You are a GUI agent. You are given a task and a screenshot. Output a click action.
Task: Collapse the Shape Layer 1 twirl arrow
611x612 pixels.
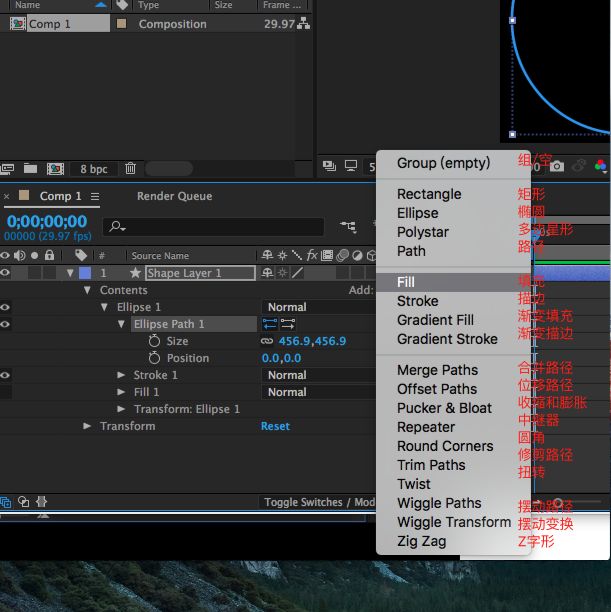pos(70,273)
